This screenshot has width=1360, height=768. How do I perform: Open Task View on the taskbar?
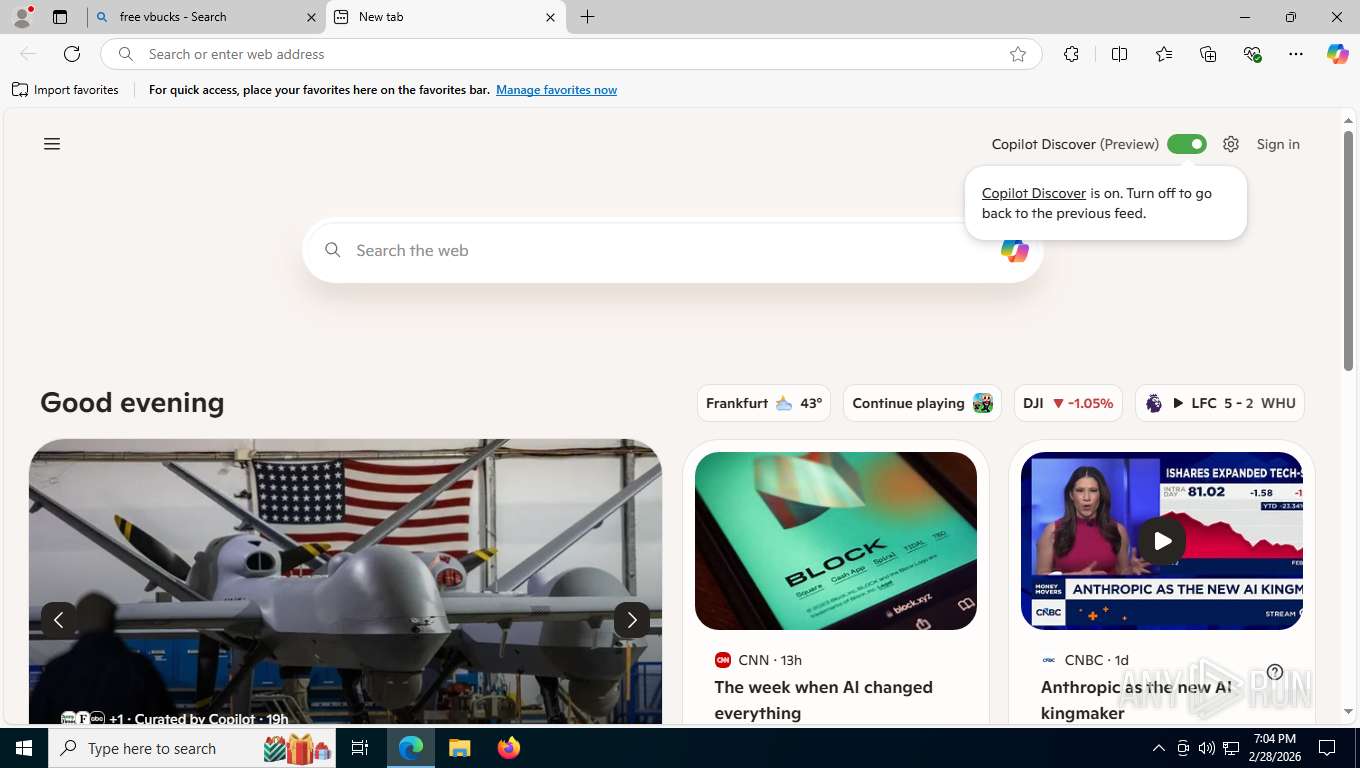click(x=360, y=748)
